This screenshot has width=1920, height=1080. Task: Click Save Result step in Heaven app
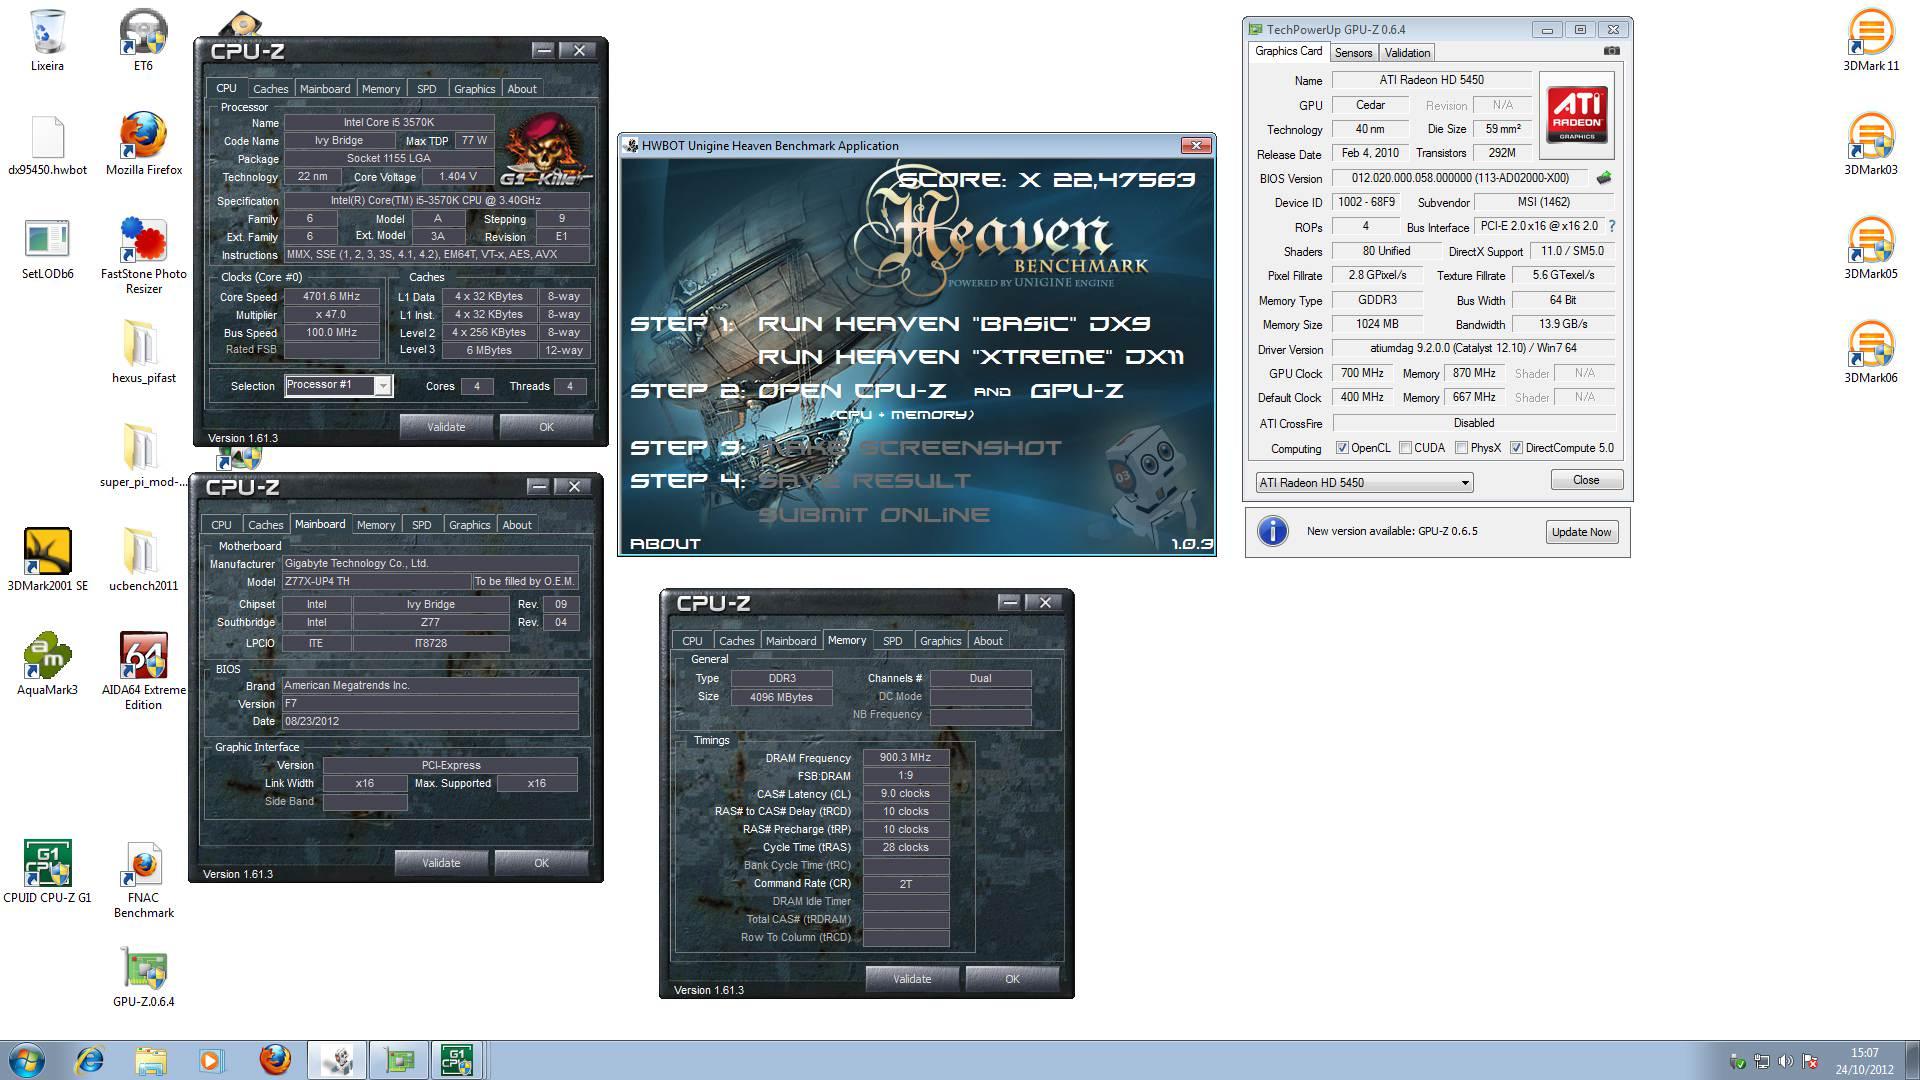864,481
